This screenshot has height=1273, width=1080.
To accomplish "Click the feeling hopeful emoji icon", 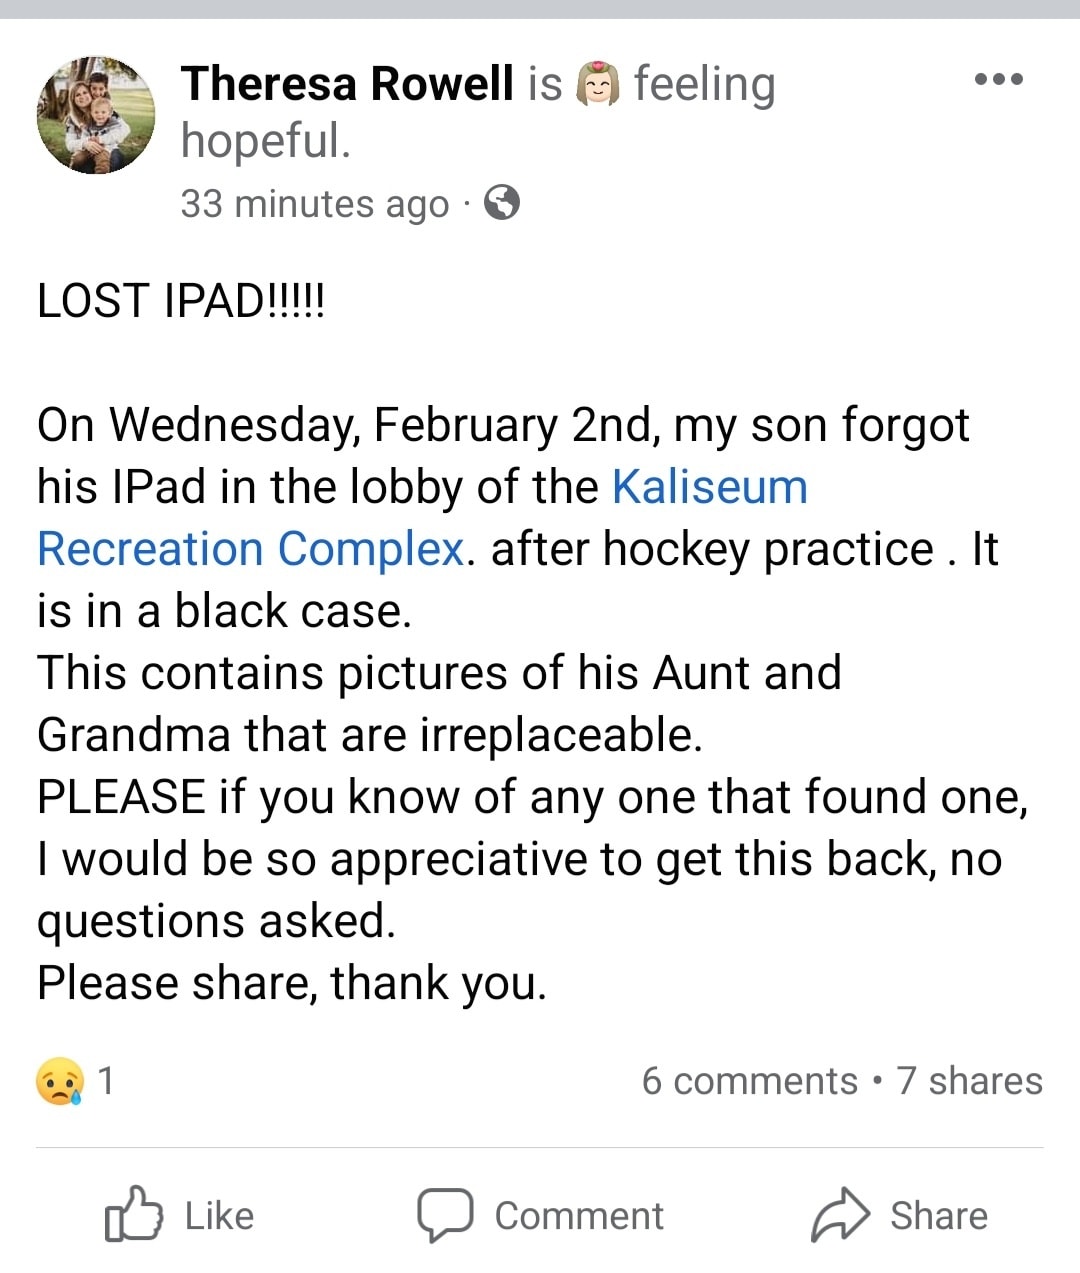I will click(598, 84).
